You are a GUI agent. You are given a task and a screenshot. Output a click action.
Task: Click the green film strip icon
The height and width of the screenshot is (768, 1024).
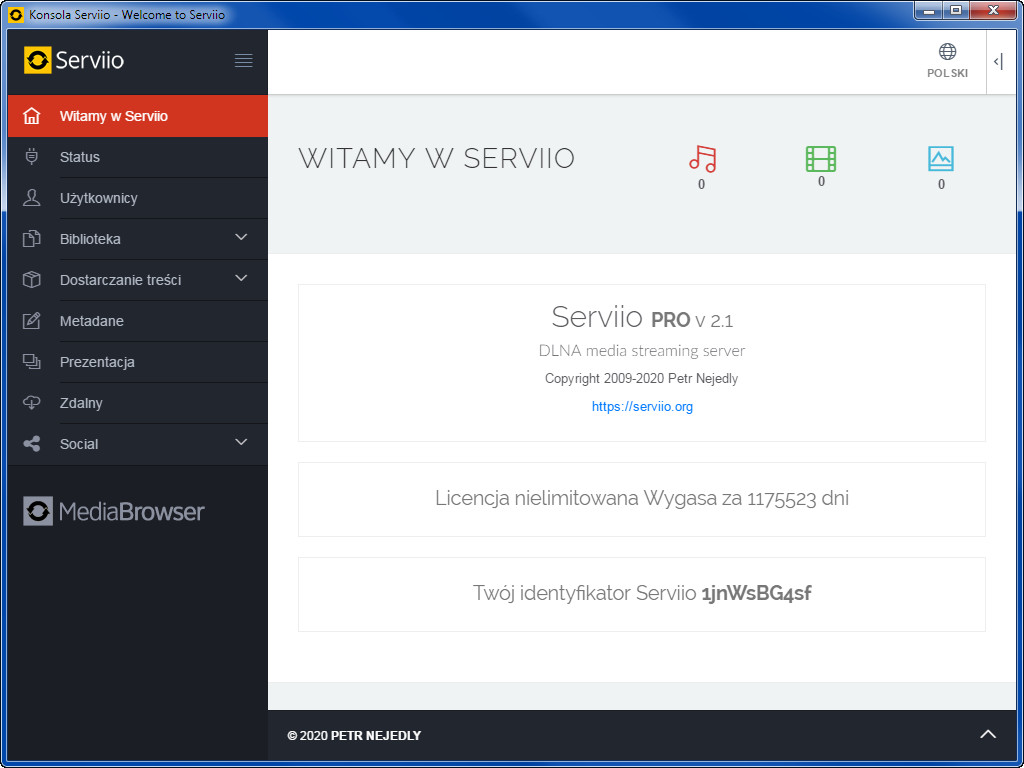(821, 159)
